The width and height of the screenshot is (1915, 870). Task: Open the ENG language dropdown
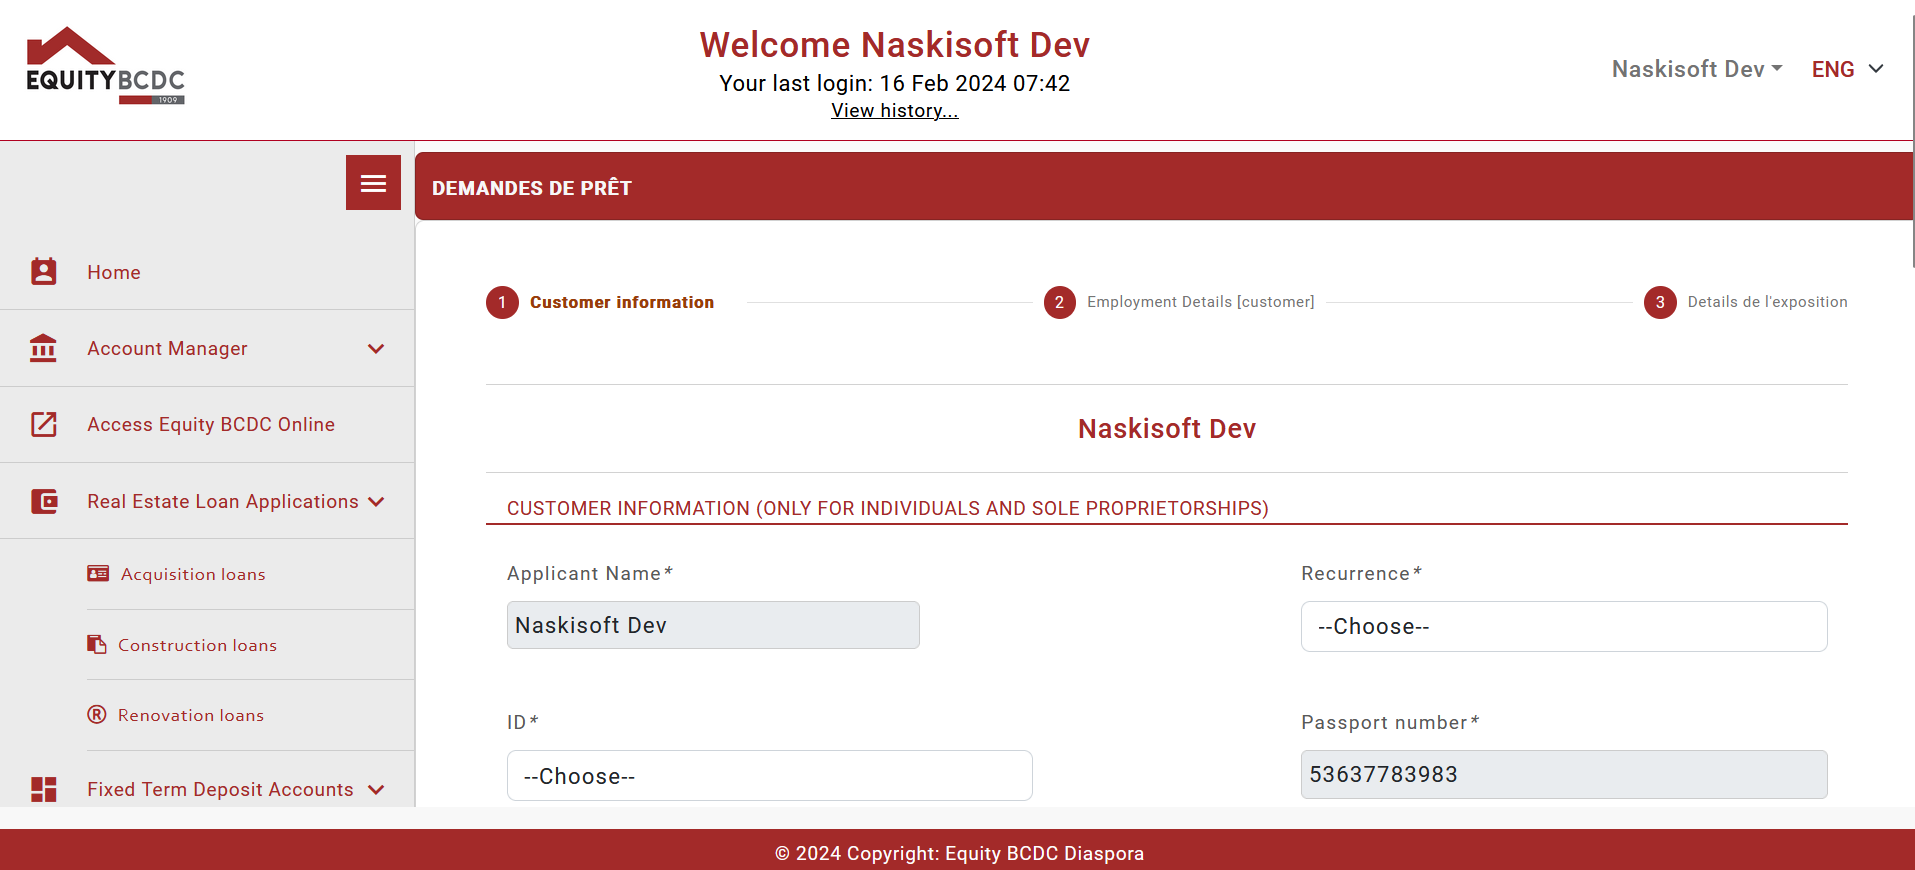[x=1848, y=69]
